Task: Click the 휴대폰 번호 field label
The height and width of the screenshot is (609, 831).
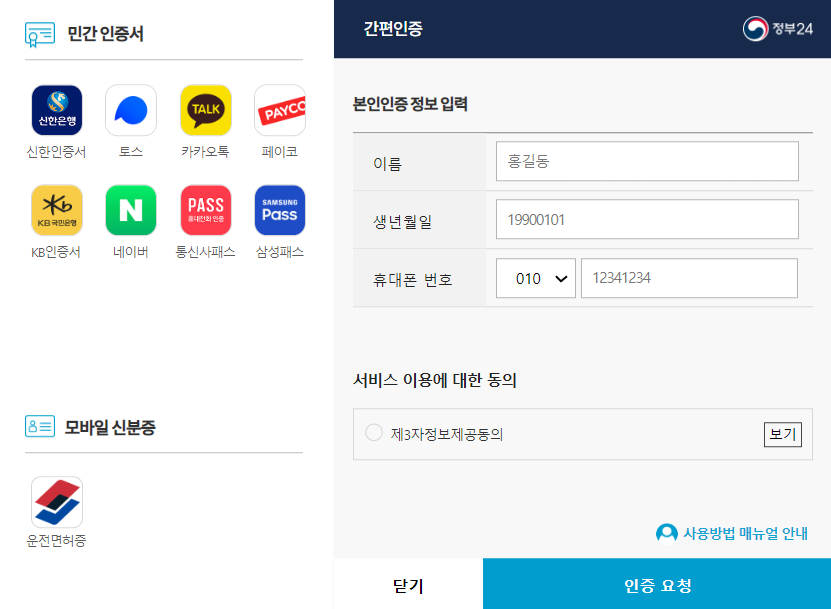Action: (413, 279)
